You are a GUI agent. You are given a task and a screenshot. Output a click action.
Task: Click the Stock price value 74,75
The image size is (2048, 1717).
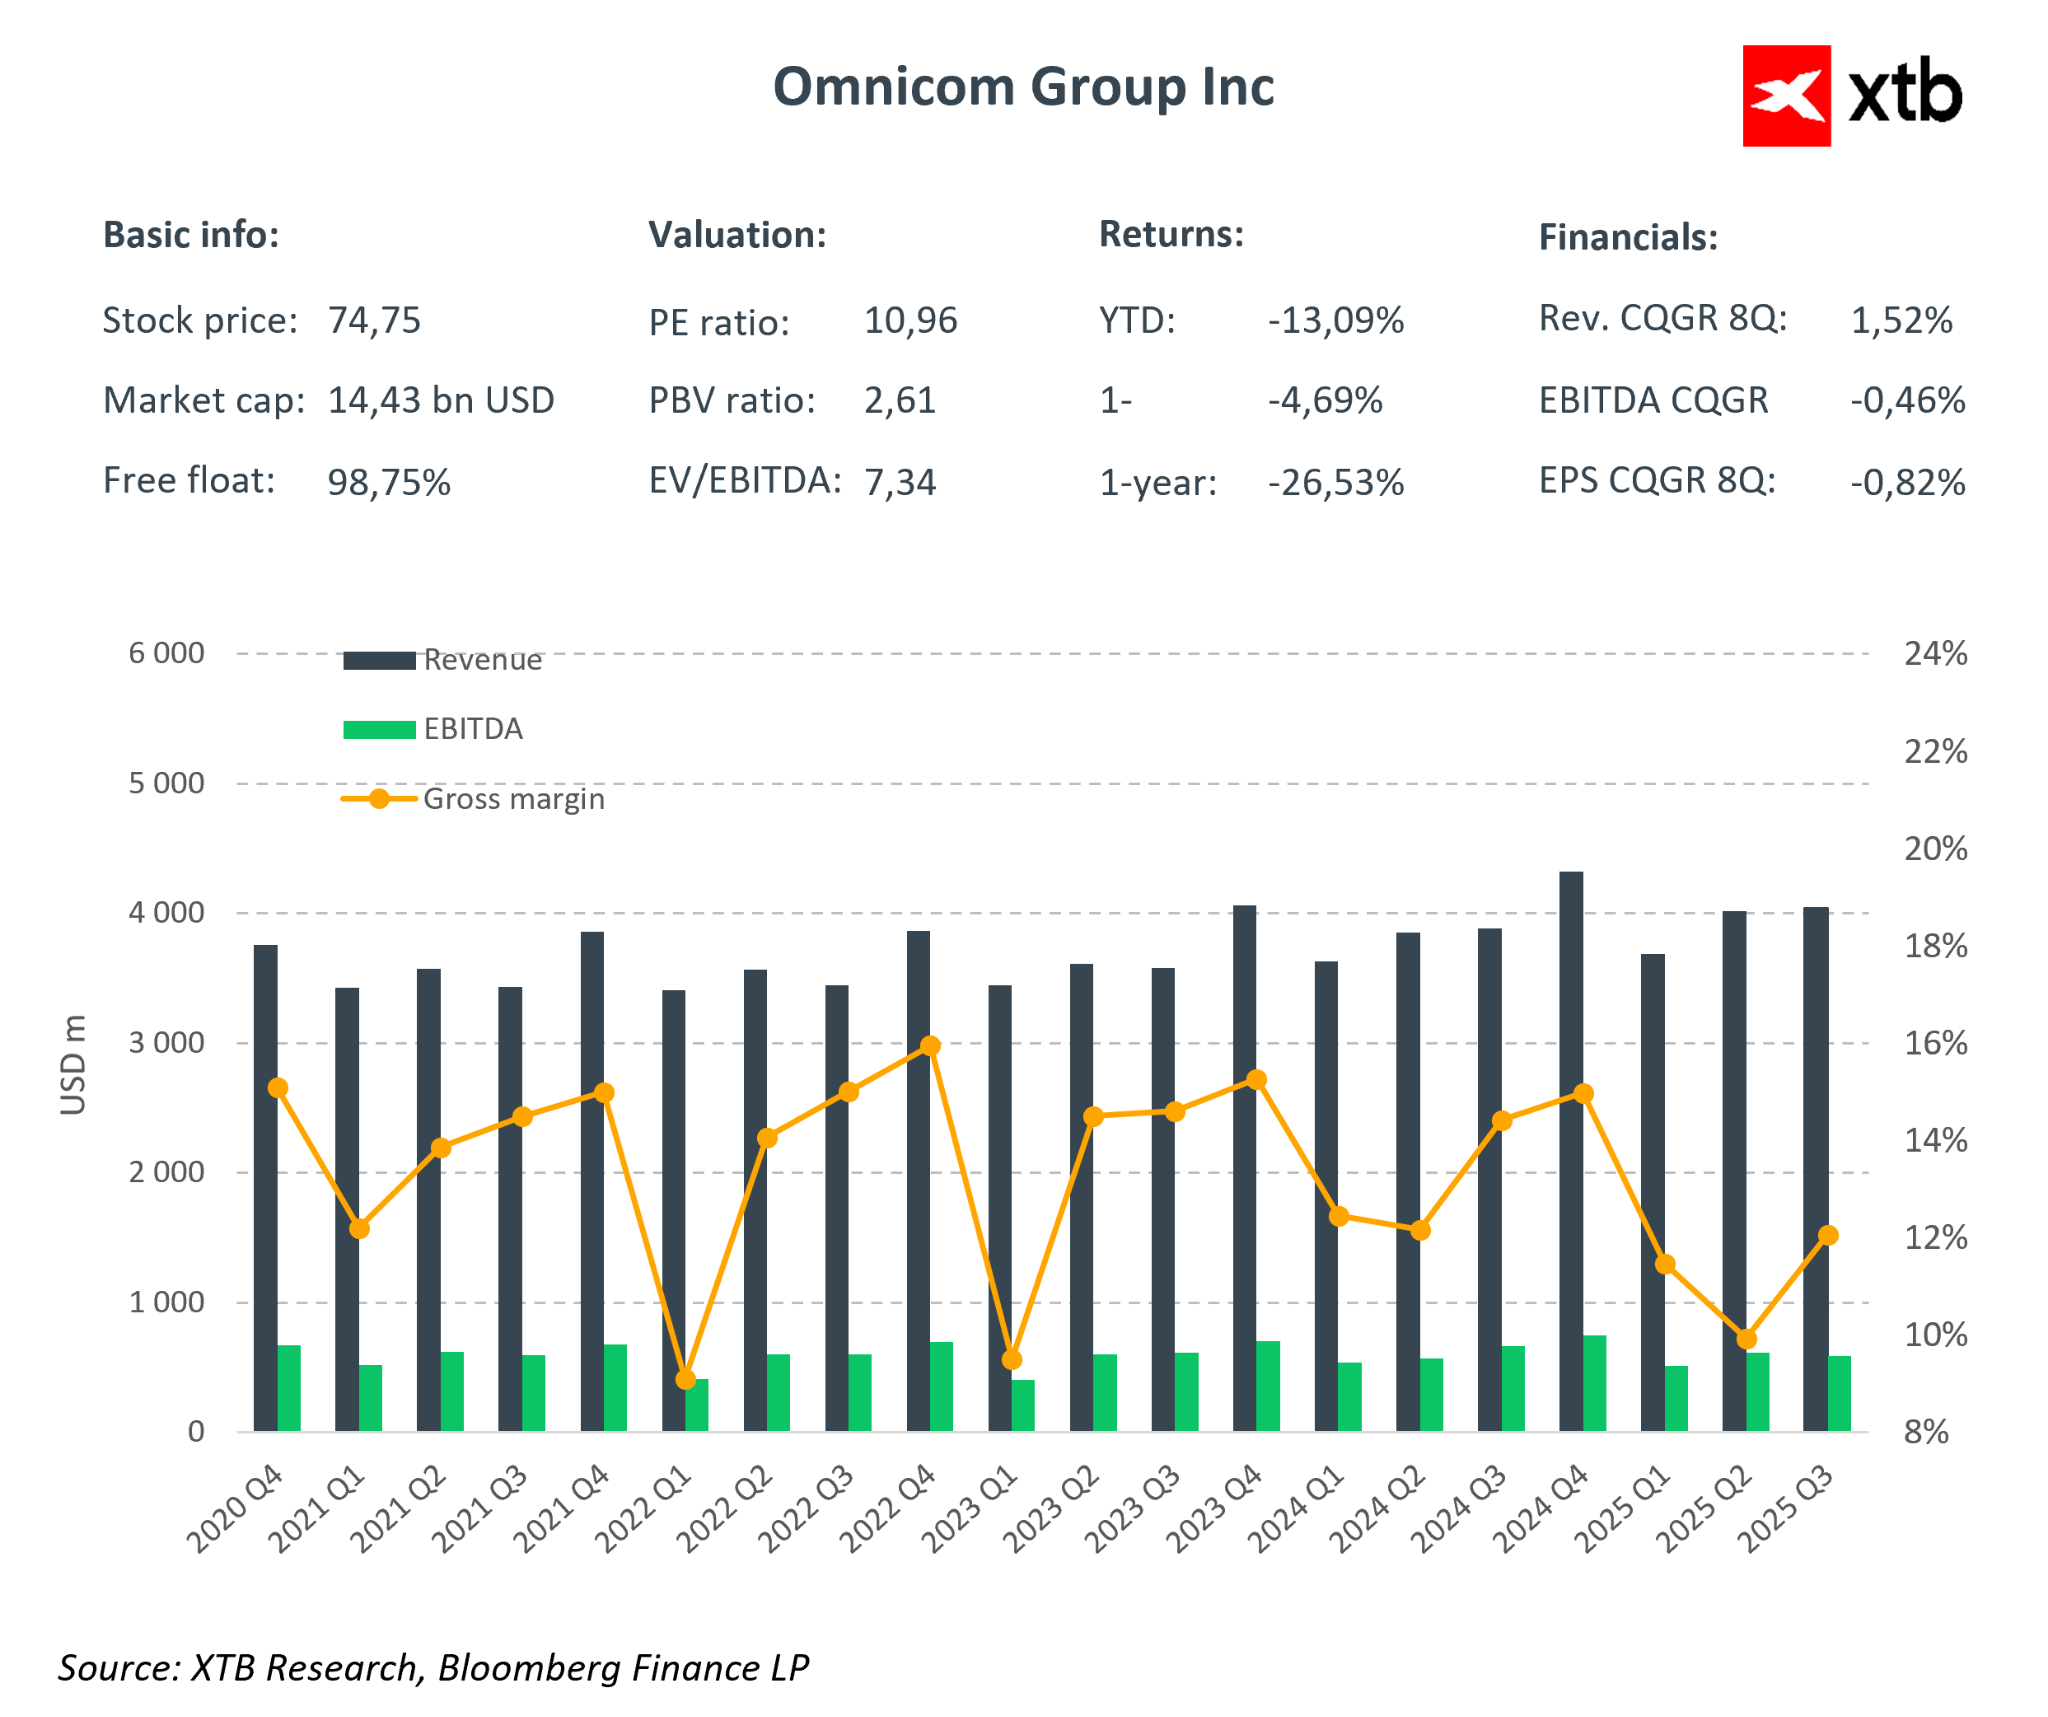click(374, 321)
